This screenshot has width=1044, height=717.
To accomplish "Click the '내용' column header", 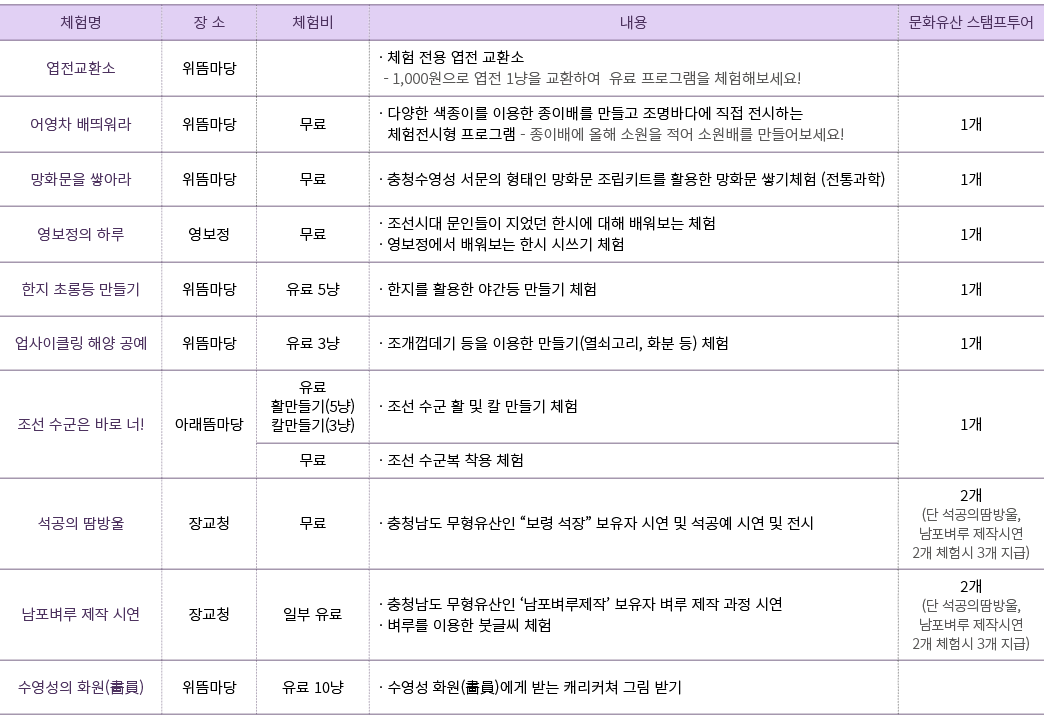I will [633, 23].
